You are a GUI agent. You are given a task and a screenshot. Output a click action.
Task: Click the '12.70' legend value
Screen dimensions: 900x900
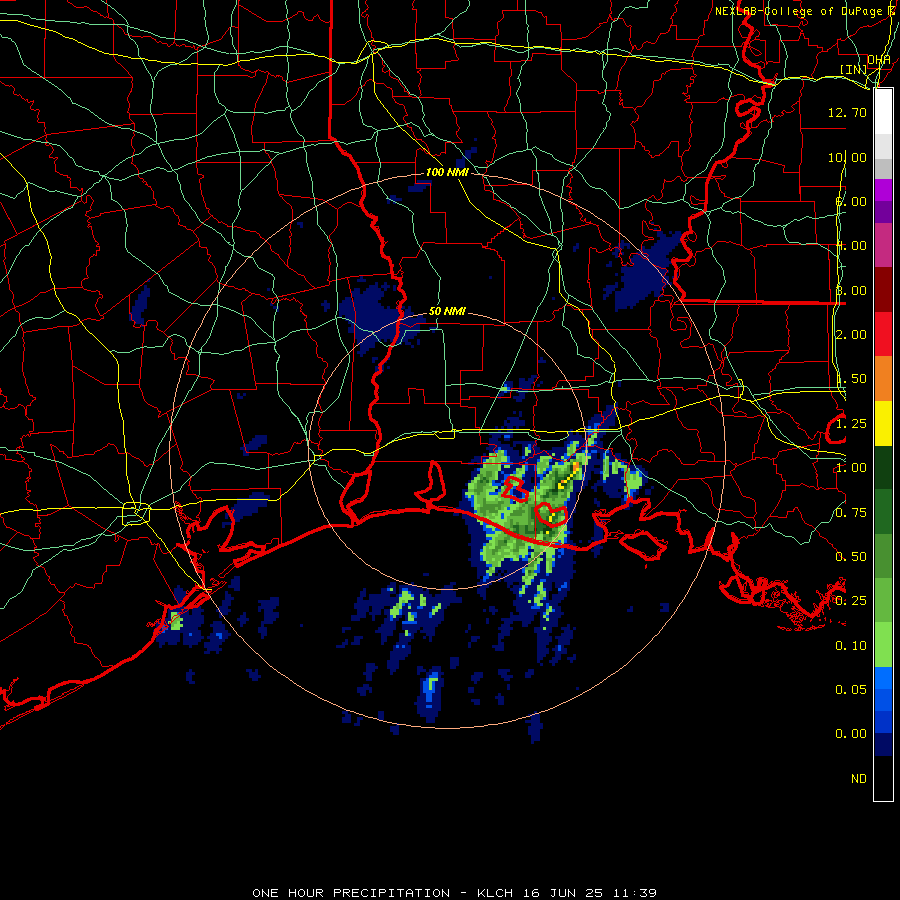point(847,112)
